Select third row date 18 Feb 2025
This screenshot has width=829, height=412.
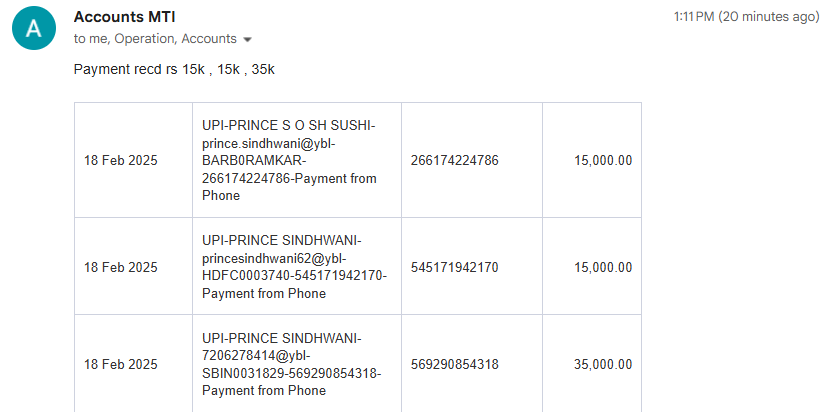click(133, 364)
